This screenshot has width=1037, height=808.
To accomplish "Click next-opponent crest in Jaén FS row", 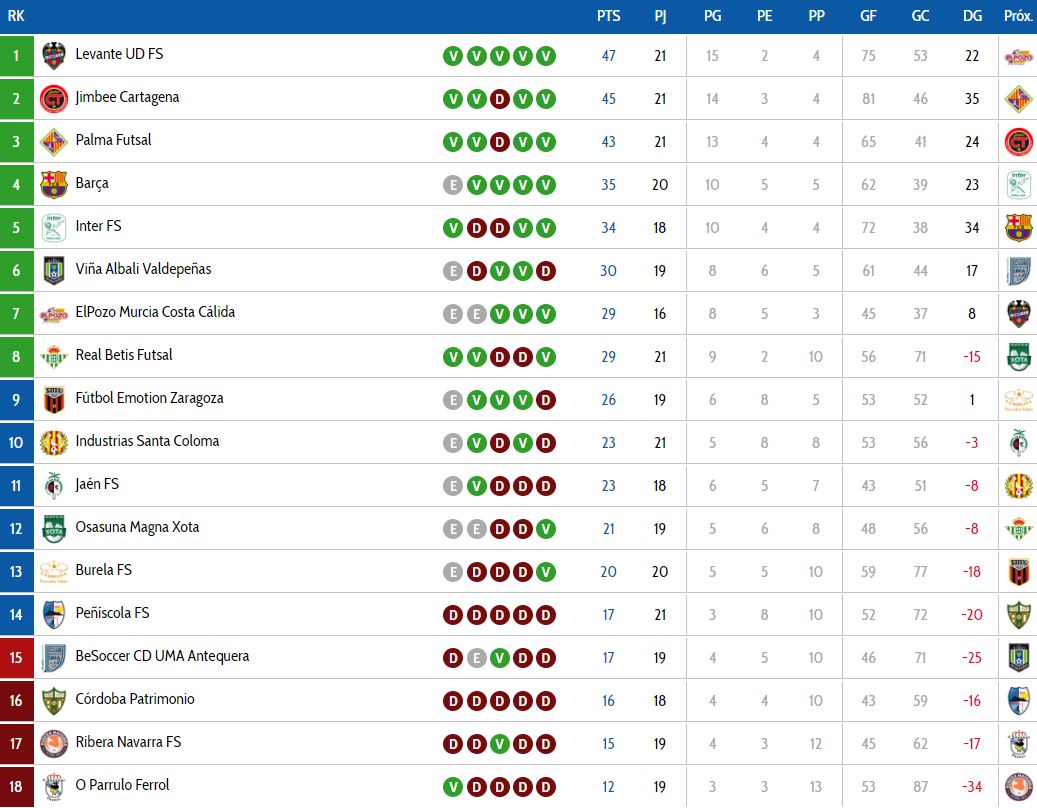I will 1018,485.
